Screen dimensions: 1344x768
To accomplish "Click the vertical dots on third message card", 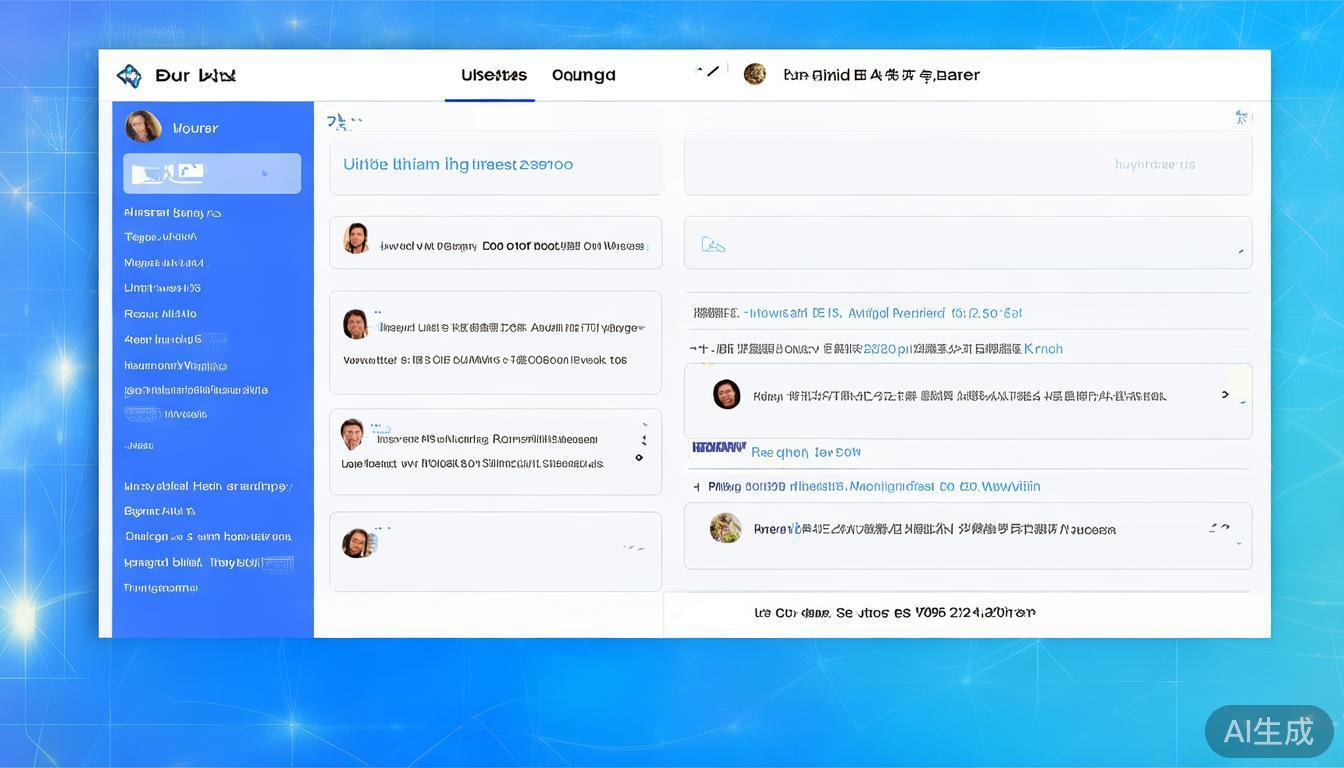I will click(x=641, y=447).
